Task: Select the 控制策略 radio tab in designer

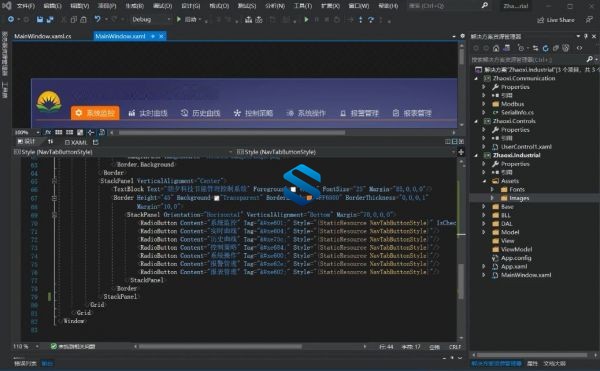Action: click(253, 113)
